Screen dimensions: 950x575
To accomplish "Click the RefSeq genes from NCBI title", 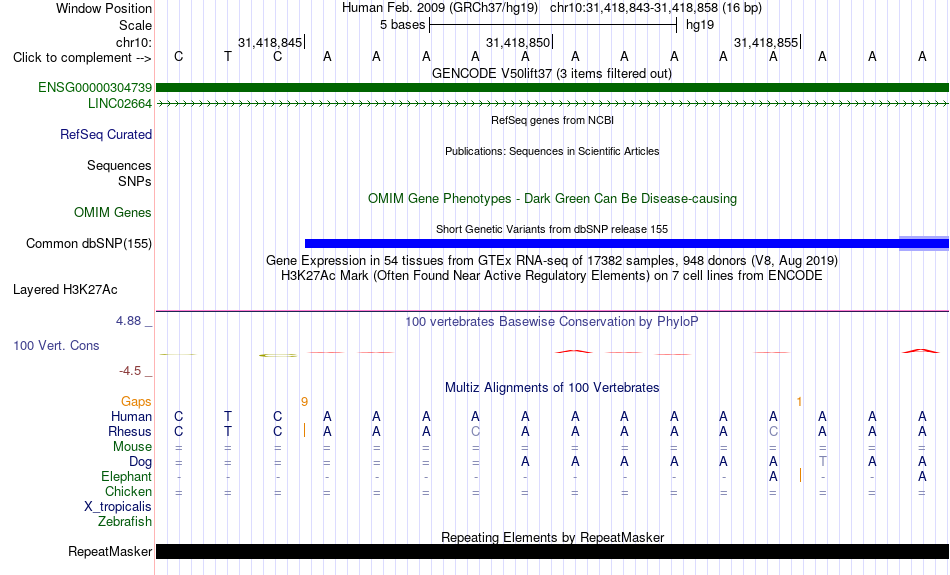I will (553, 120).
